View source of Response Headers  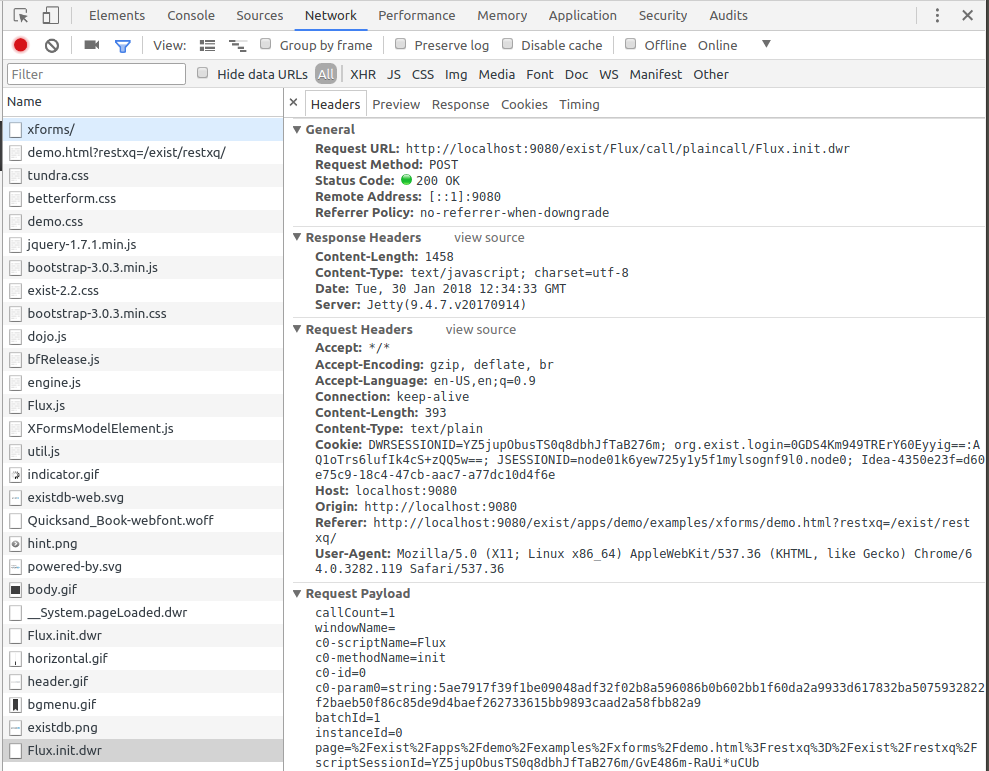tap(489, 238)
